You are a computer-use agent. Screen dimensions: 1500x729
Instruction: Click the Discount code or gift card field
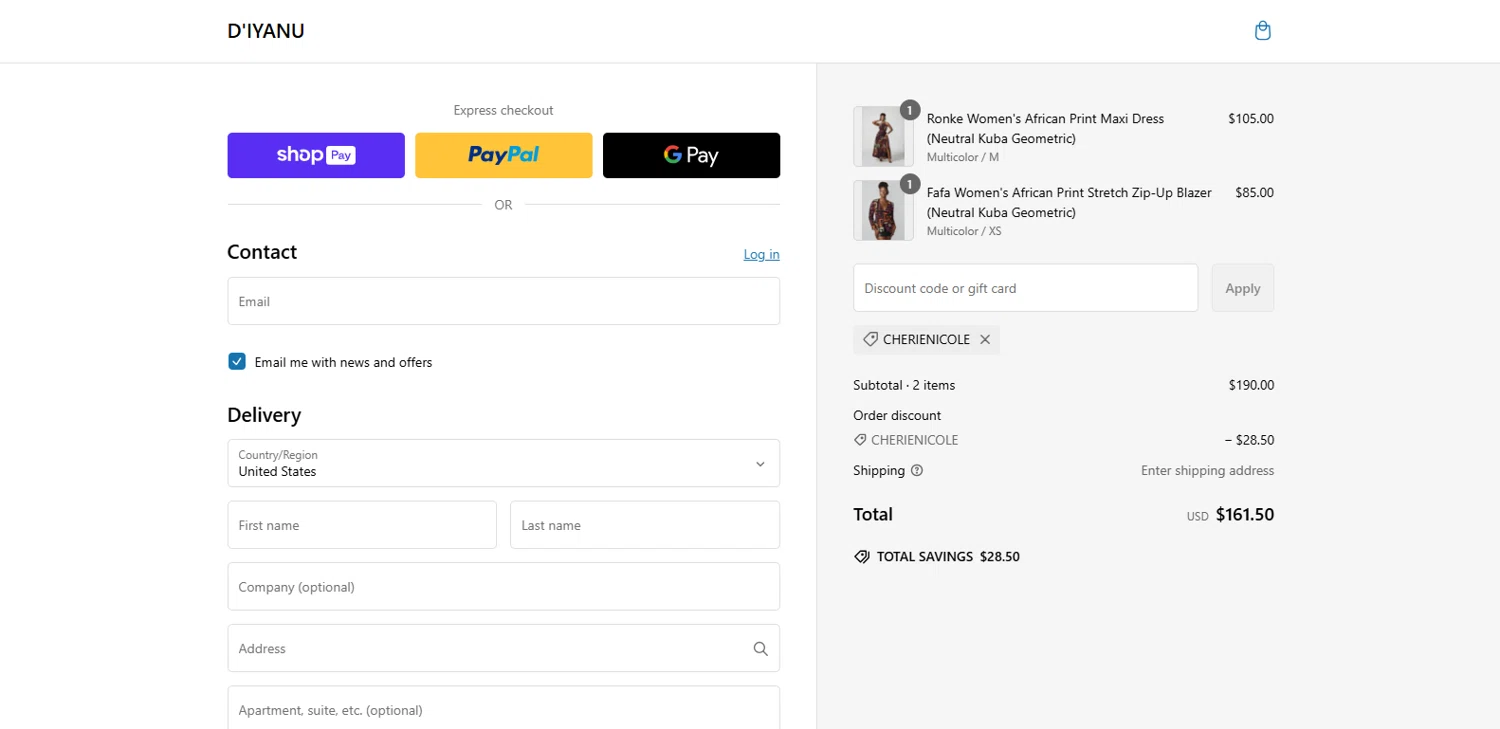1025,288
